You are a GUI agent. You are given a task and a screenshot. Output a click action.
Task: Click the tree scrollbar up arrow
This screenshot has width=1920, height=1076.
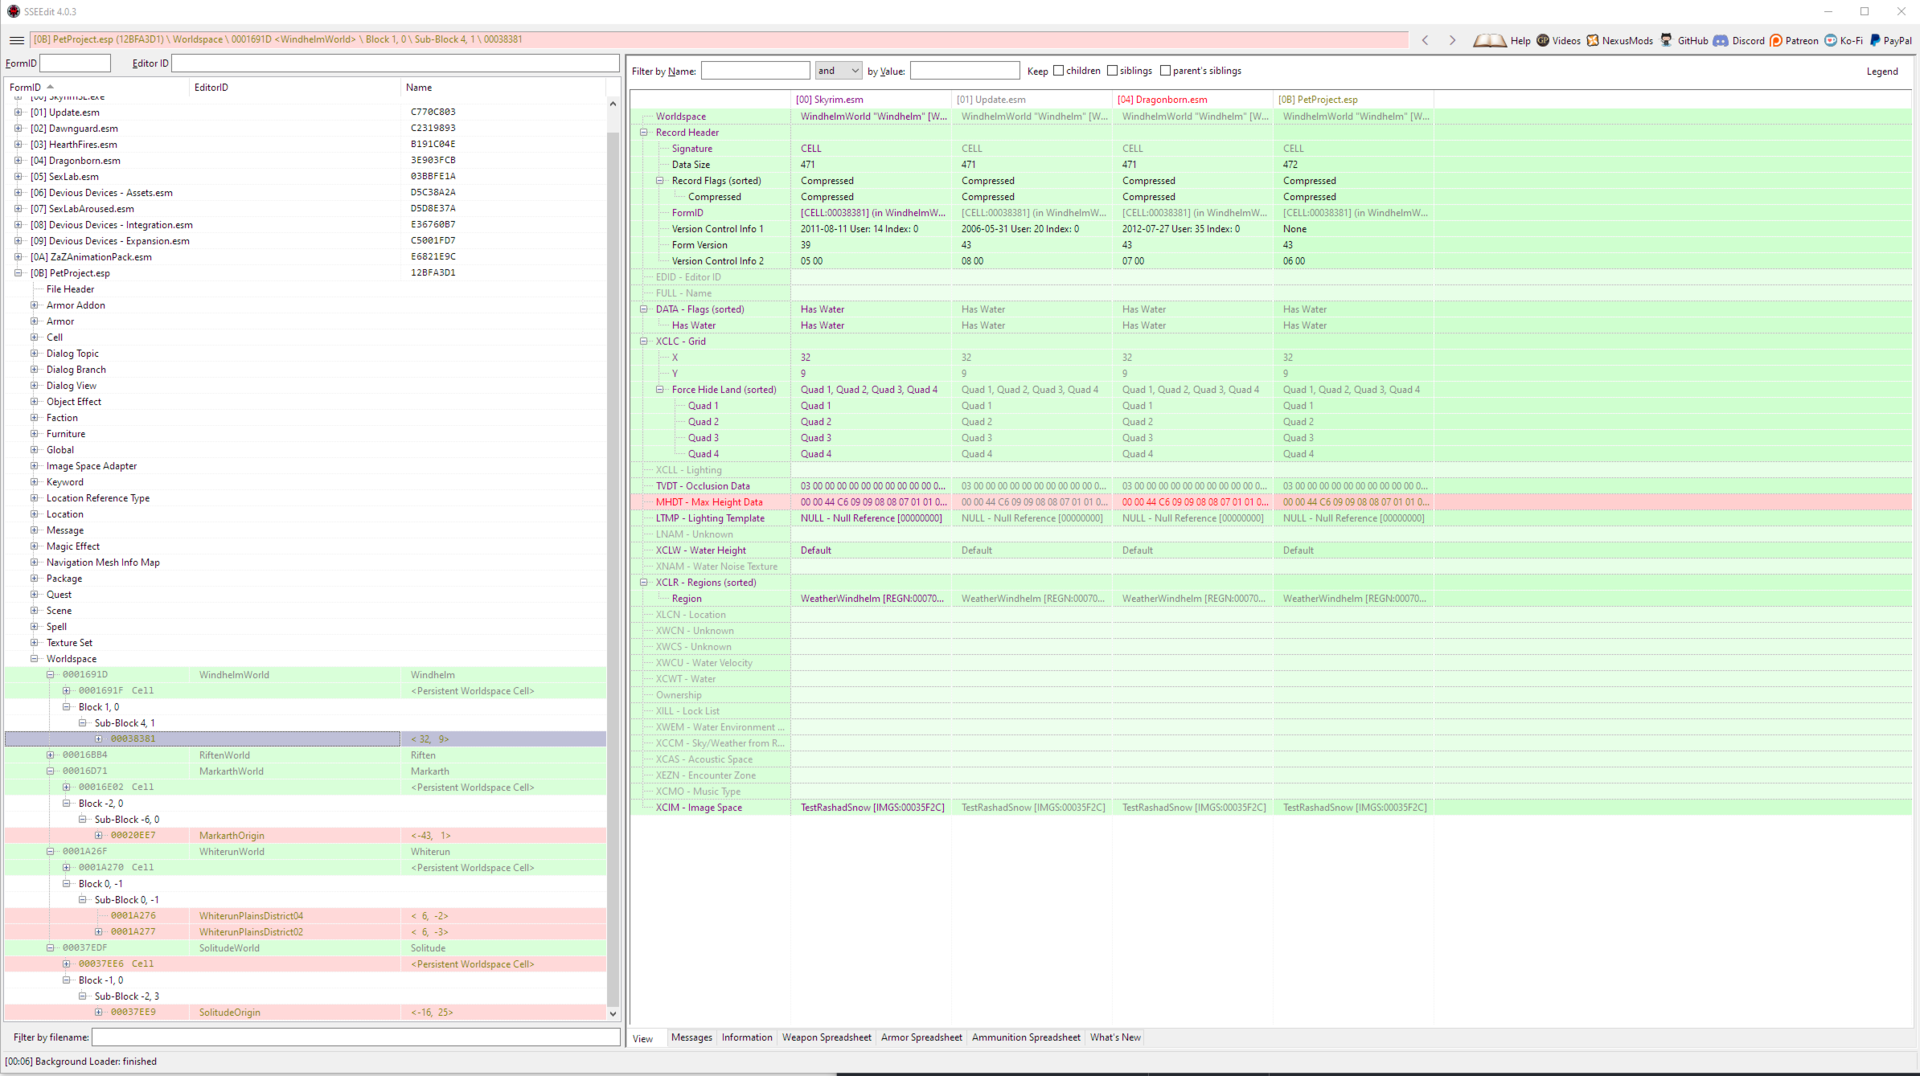tap(613, 103)
